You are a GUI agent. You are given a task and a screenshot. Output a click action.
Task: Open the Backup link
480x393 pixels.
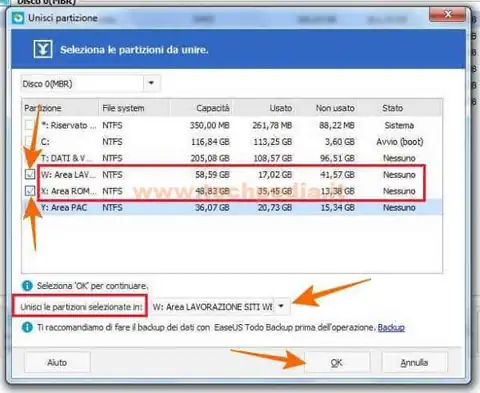(391, 328)
